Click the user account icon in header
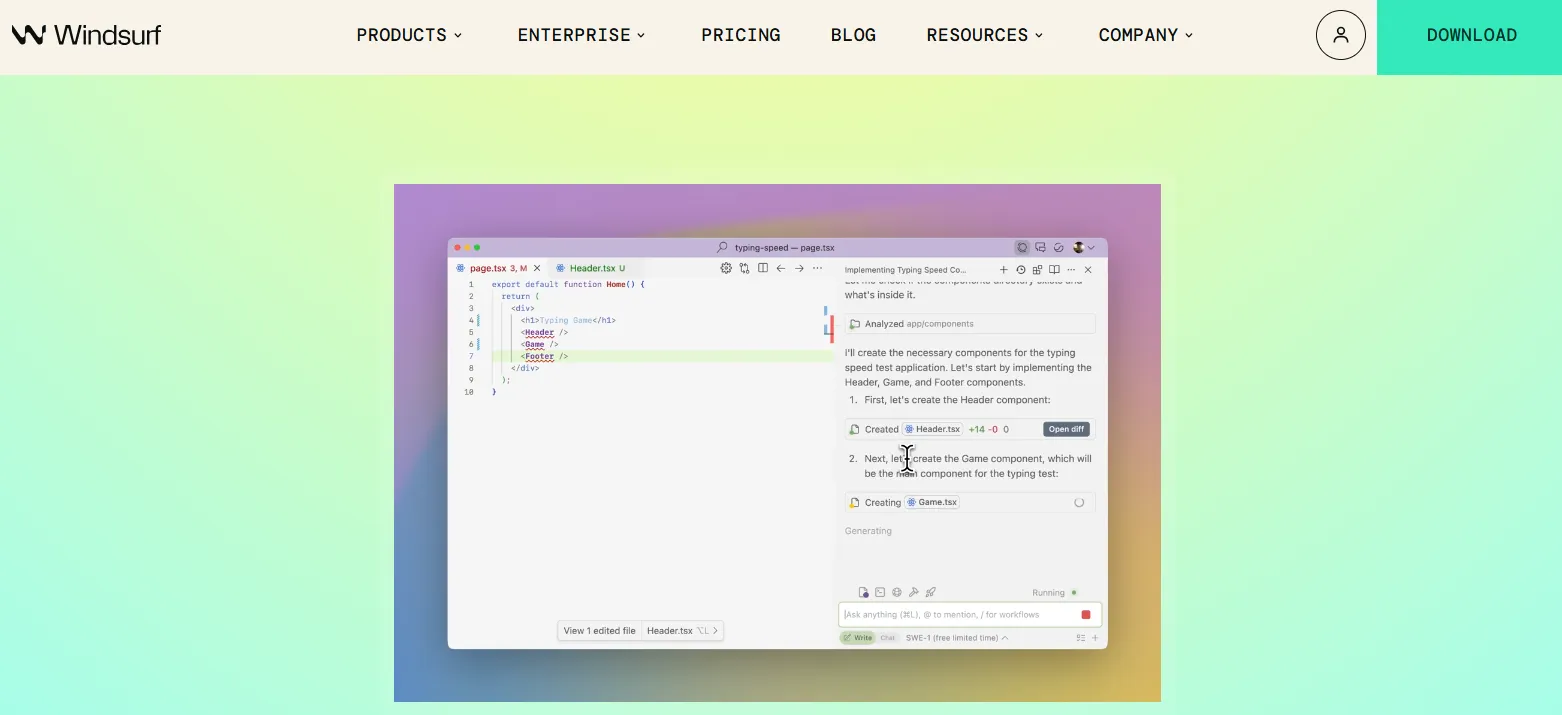This screenshot has height=715, width=1562. (1340, 35)
